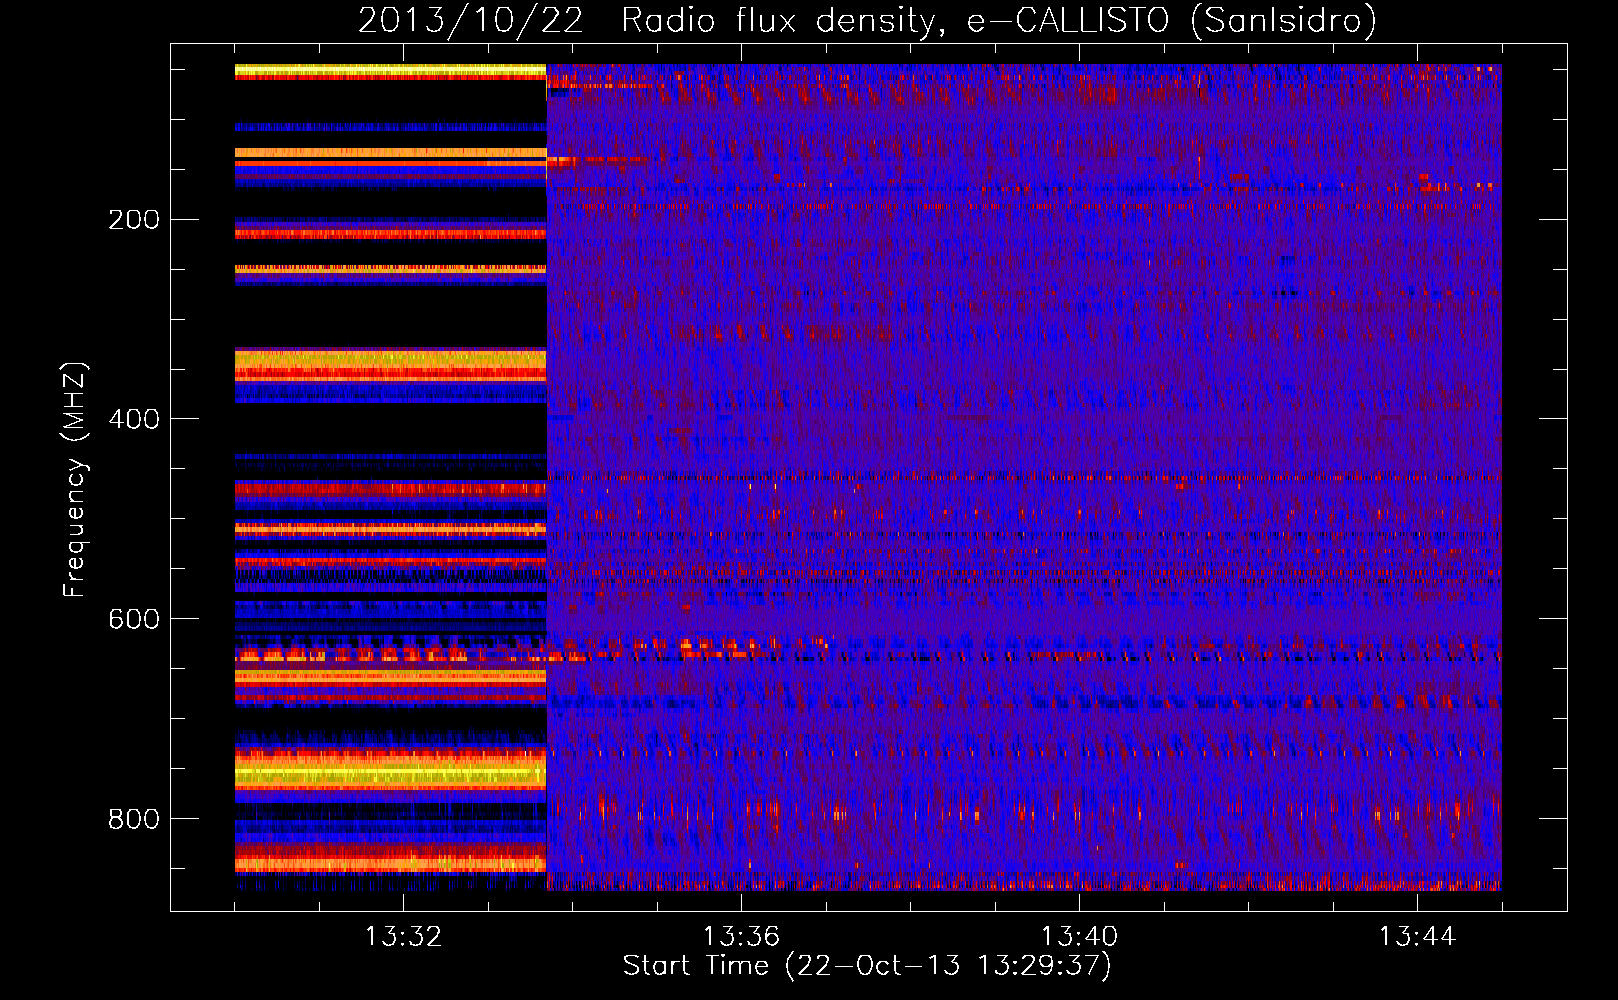Viewport: 1618px width, 1000px height.
Task: Click the 13:32 time tick label
Action: [403, 937]
